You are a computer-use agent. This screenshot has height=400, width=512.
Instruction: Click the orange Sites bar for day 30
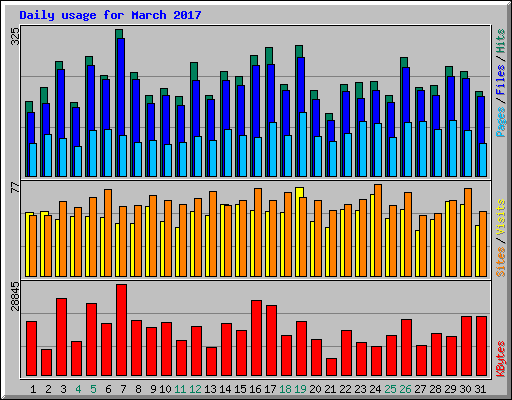tap(468, 232)
